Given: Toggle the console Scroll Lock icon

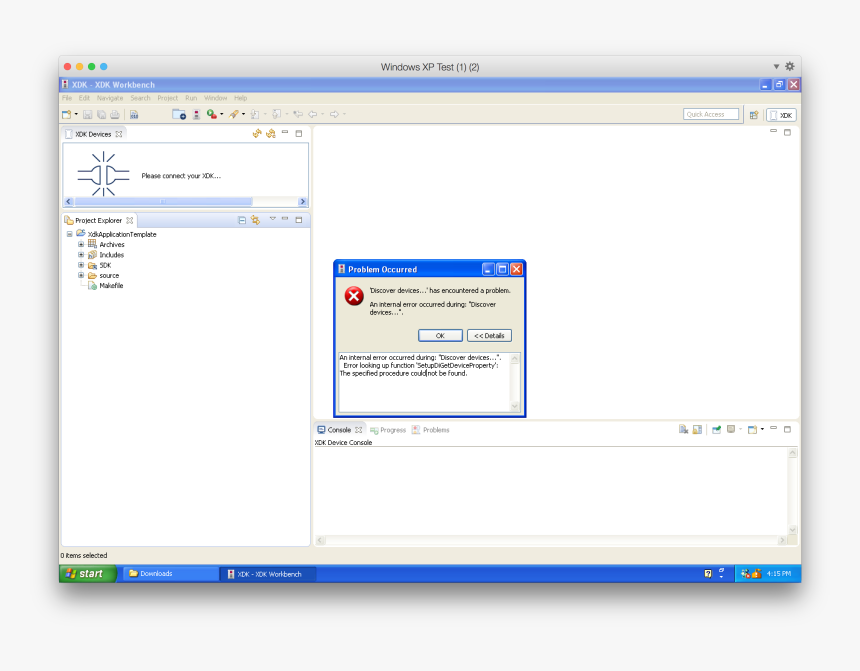Looking at the screenshot, I should pos(697,430).
